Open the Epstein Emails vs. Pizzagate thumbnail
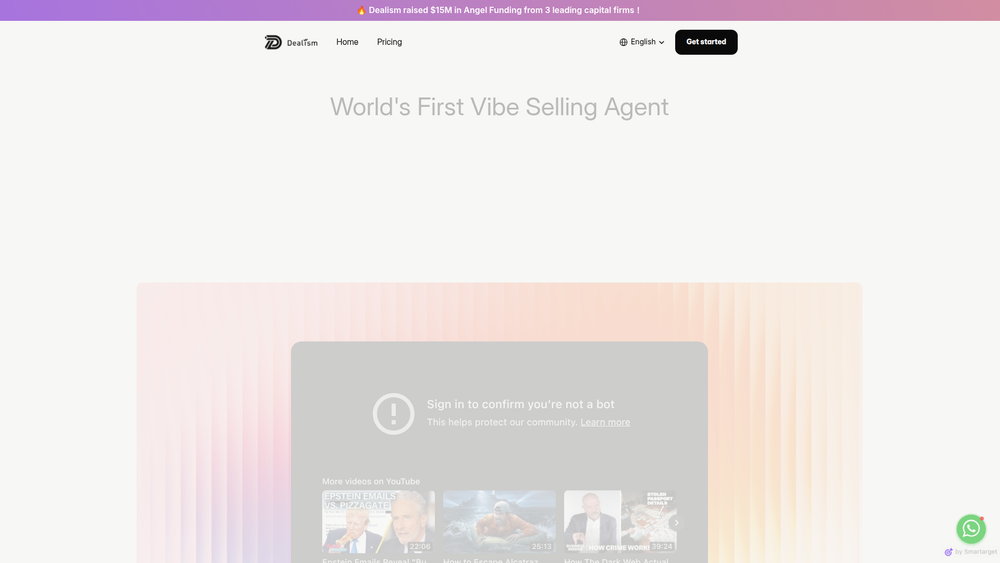The height and width of the screenshot is (563, 1000). click(378, 522)
